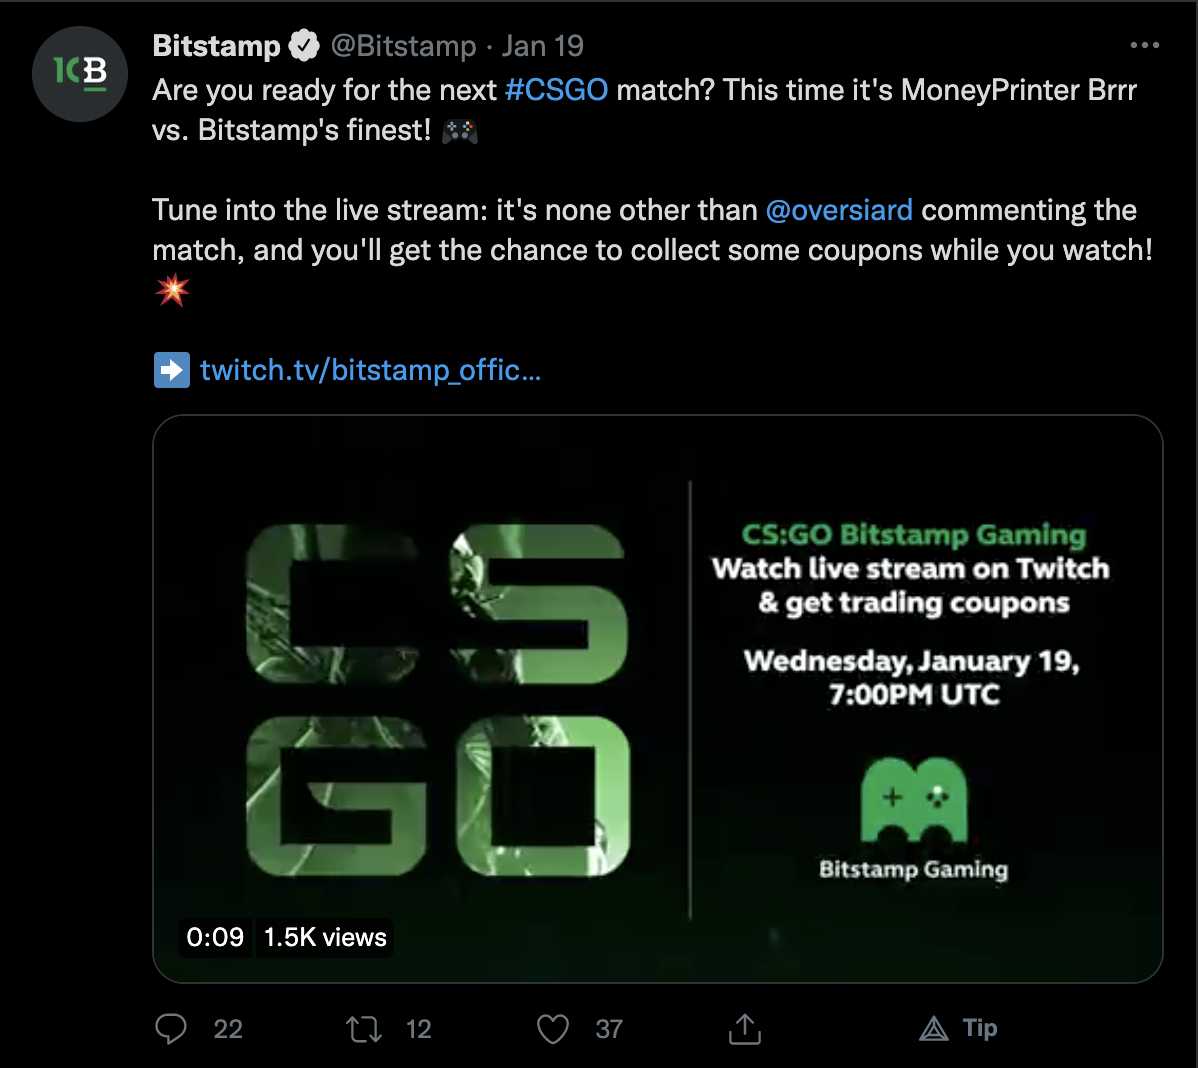Click the 0:09 video duration badge
Screen dimensions: 1198x1068
[x=215, y=937]
